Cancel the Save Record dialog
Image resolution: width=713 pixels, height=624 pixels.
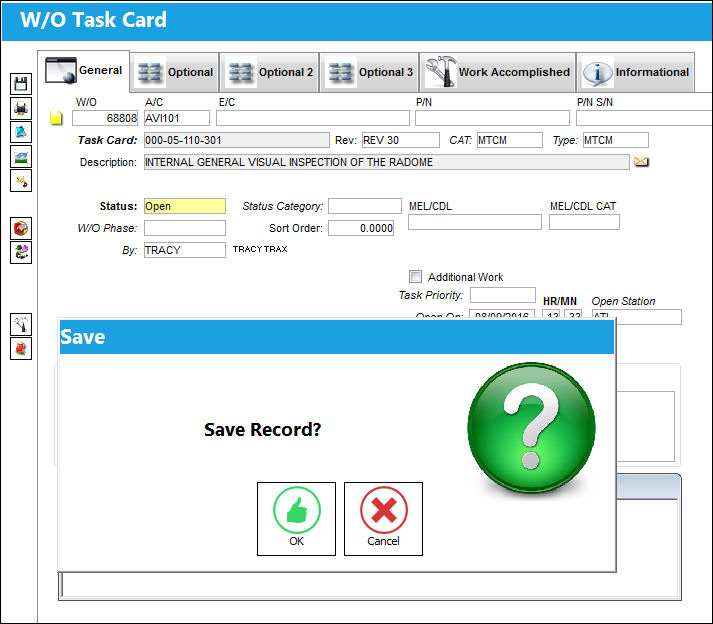(383, 519)
